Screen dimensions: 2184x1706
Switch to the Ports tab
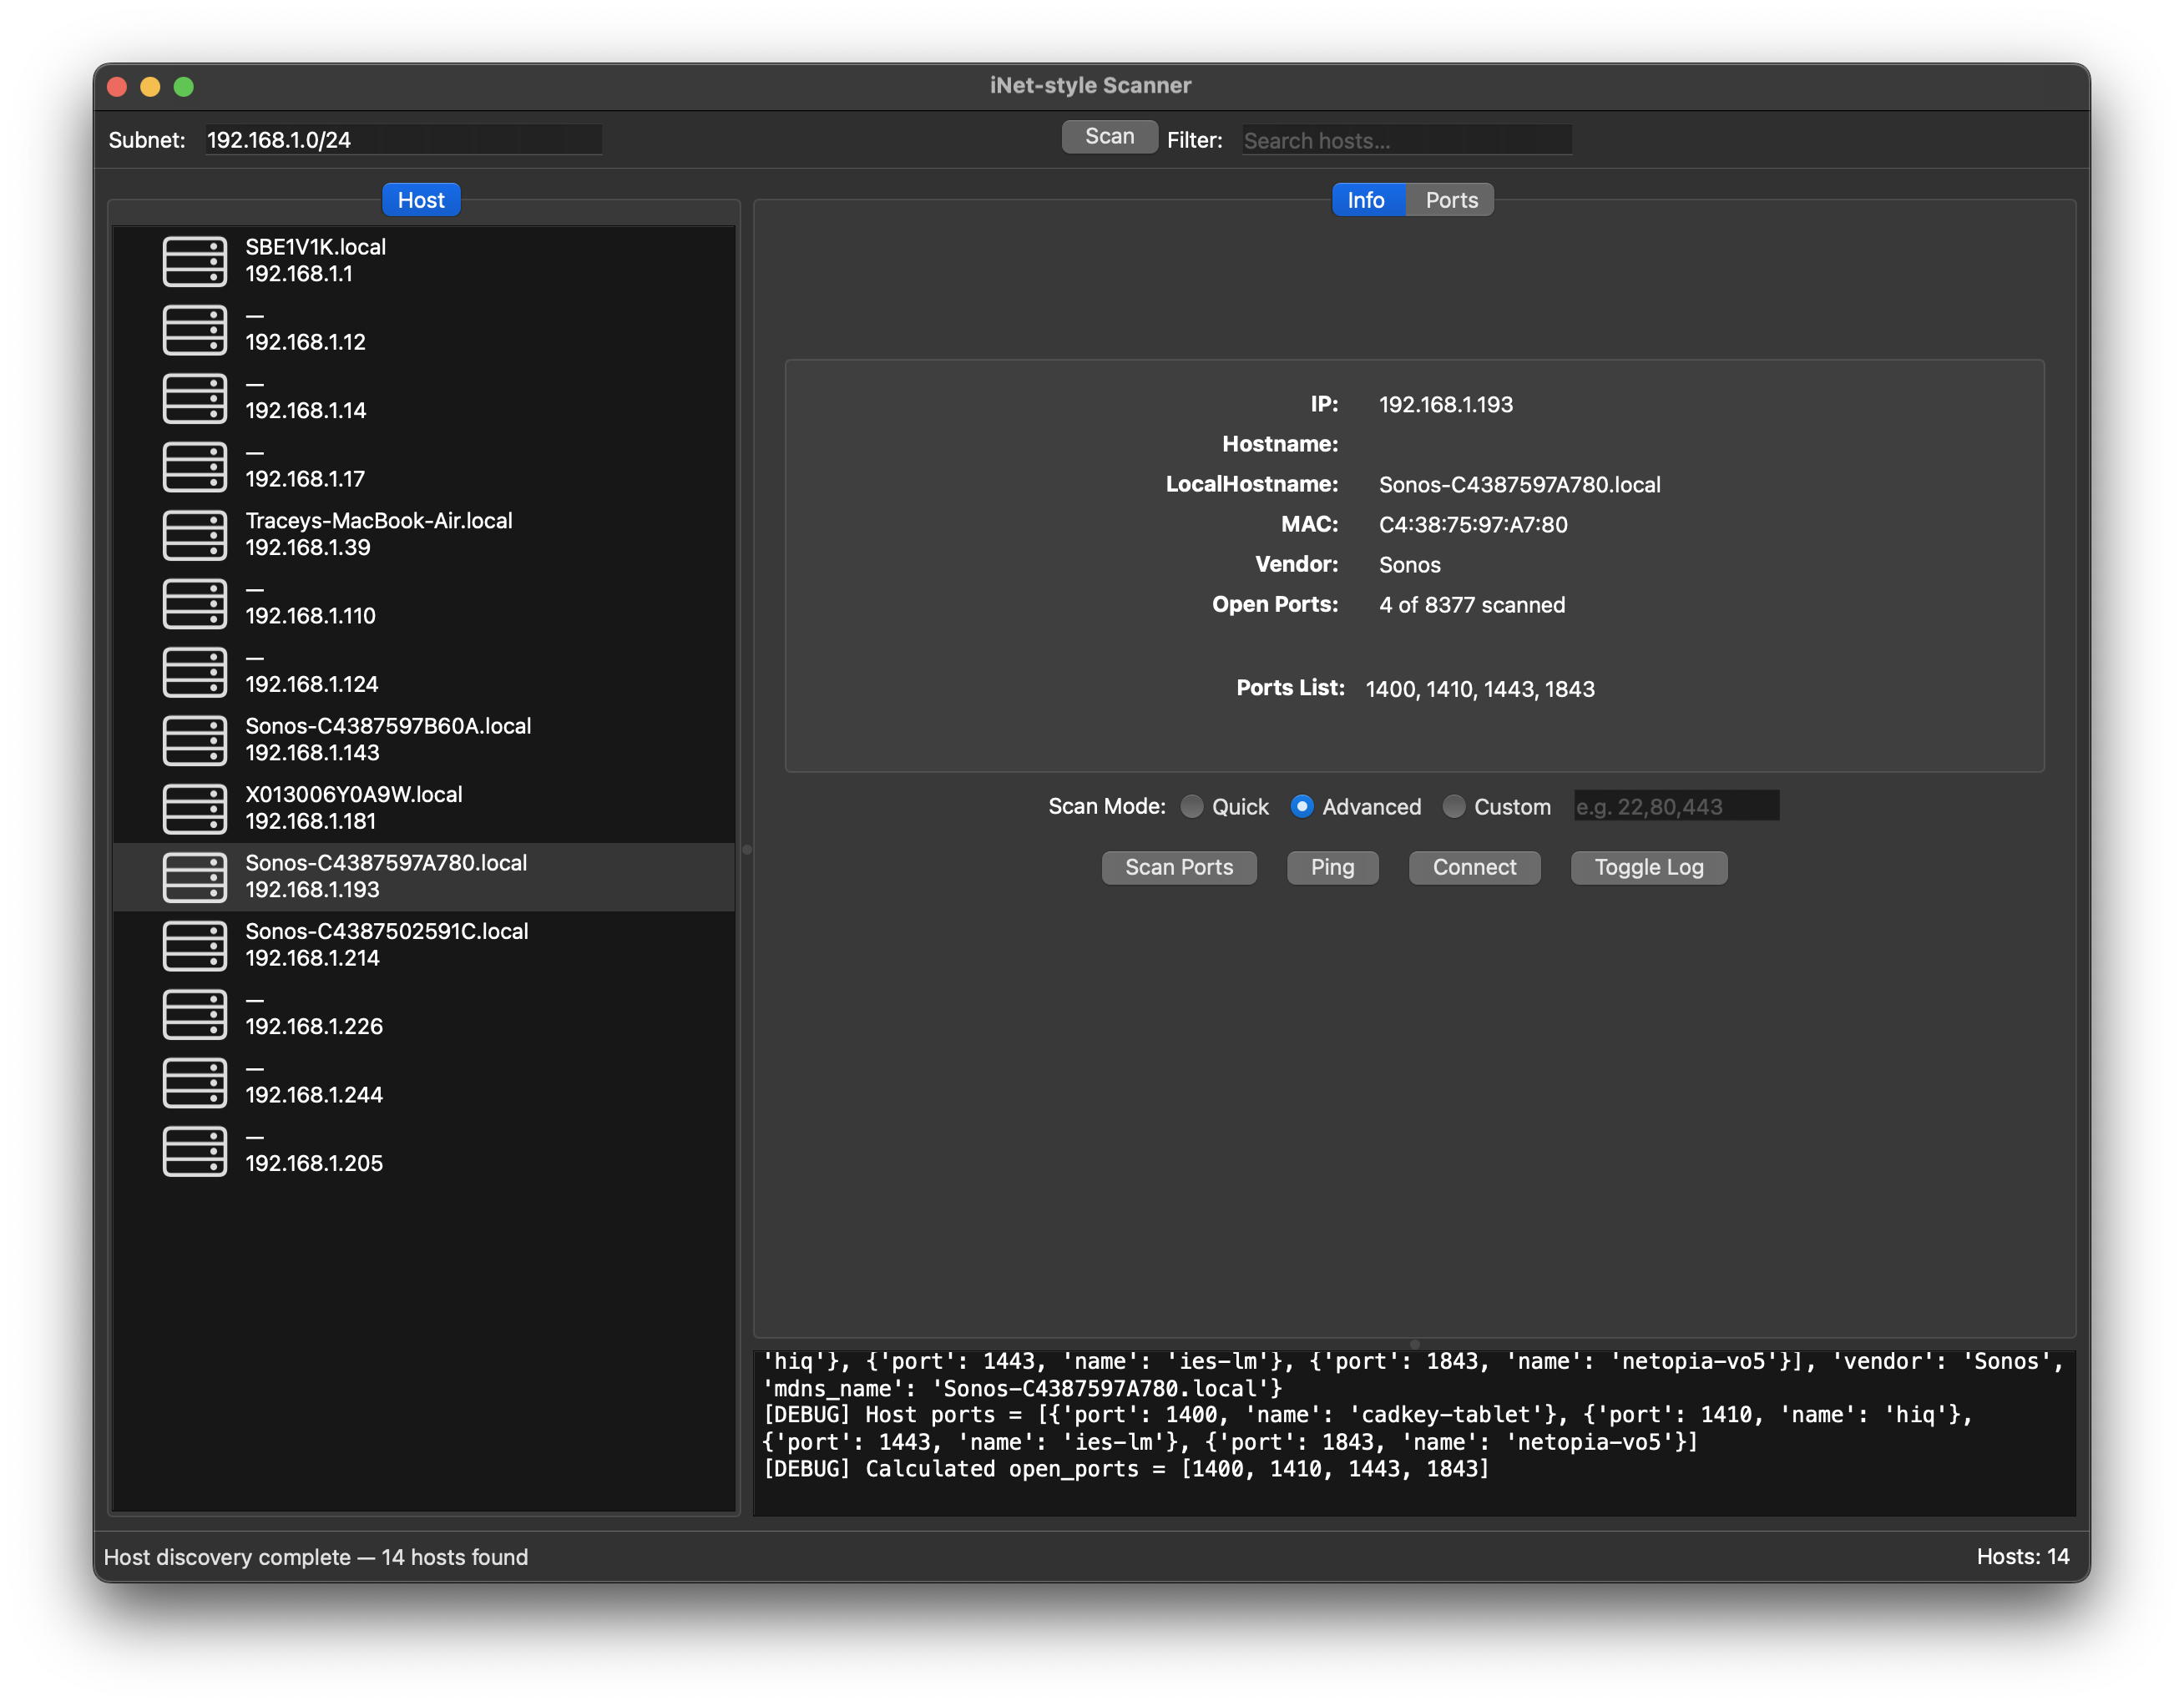1450,200
